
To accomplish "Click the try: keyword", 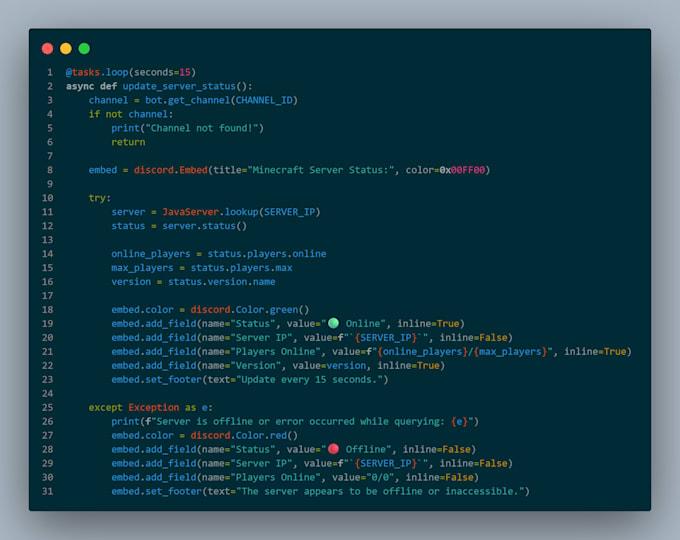I will click(x=100, y=198).
